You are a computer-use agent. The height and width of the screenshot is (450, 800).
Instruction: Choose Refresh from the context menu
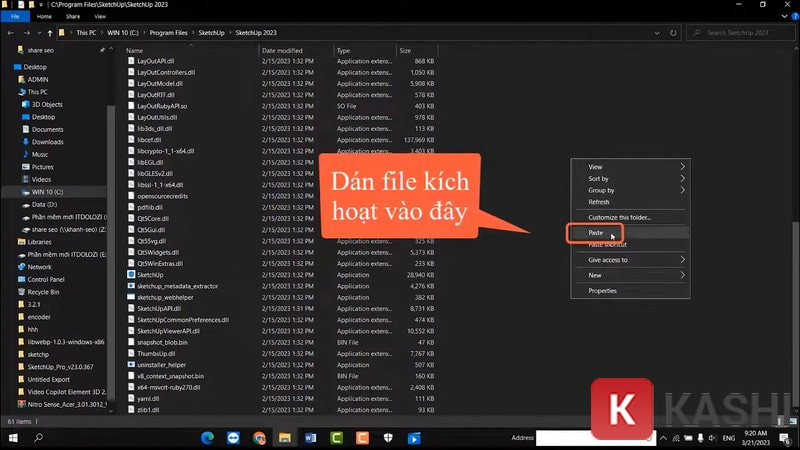pyautogui.click(x=599, y=202)
